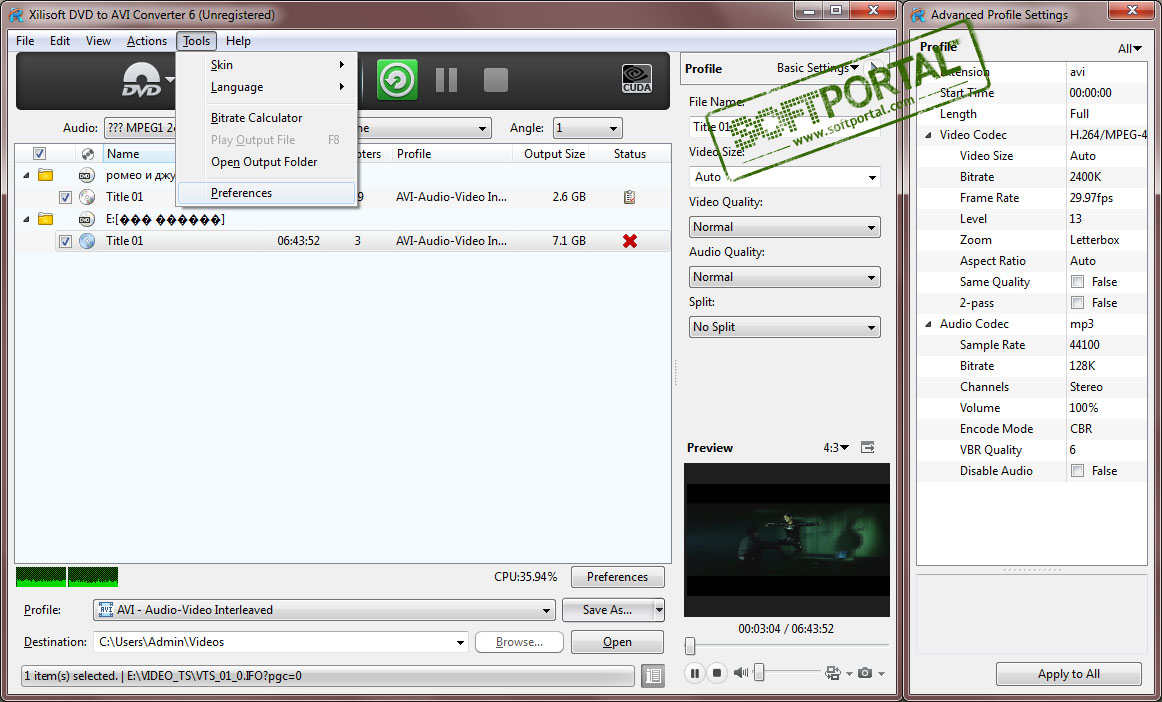The image size is (1162, 702).
Task: Toggle the Disable Audio checkbox
Action: (1078, 471)
